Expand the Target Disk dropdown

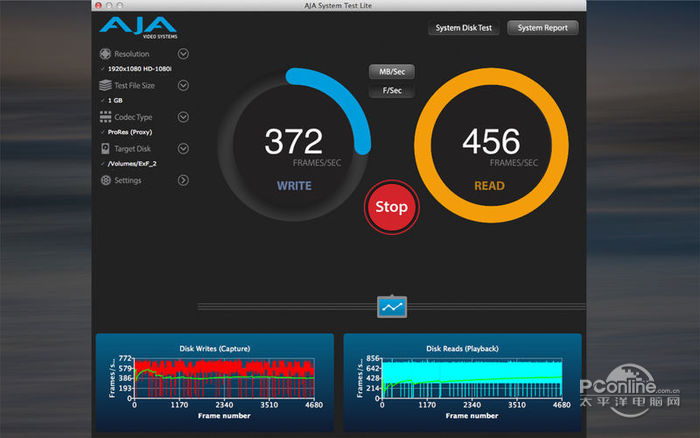[x=183, y=149]
